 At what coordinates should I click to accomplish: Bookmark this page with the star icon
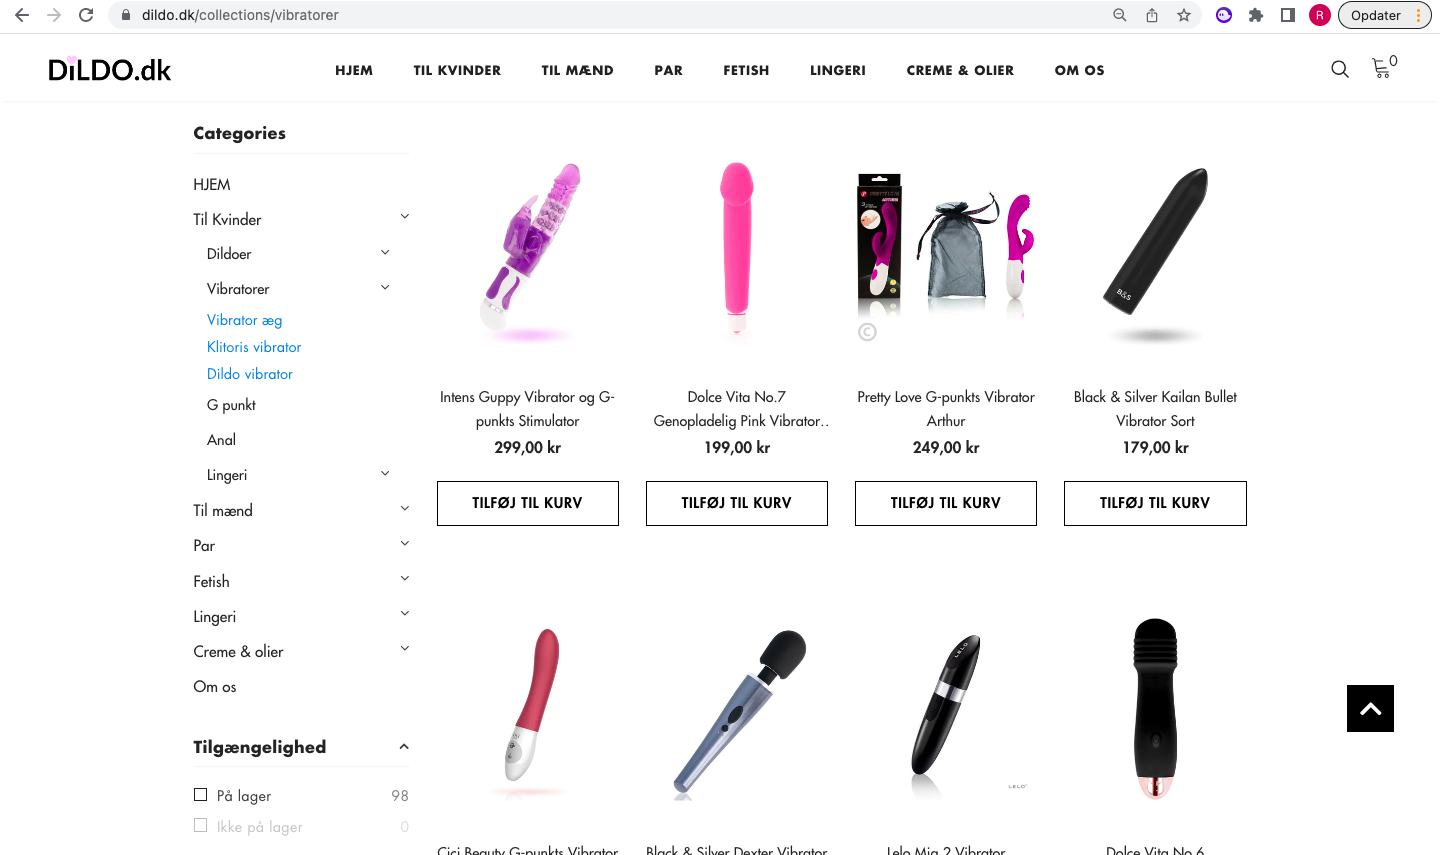(x=1184, y=15)
